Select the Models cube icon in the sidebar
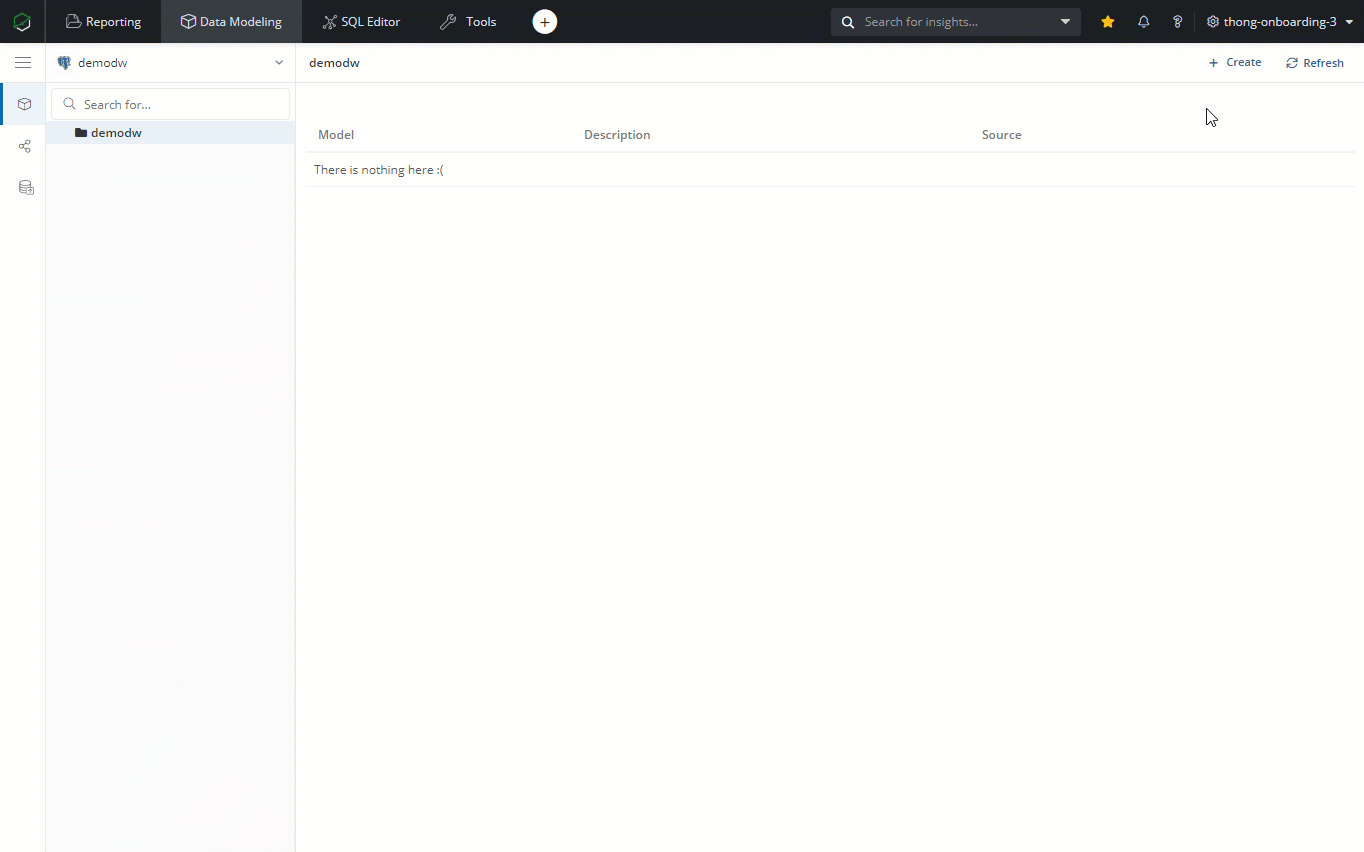The height and width of the screenshot is (852, 1364). point(24,104)
